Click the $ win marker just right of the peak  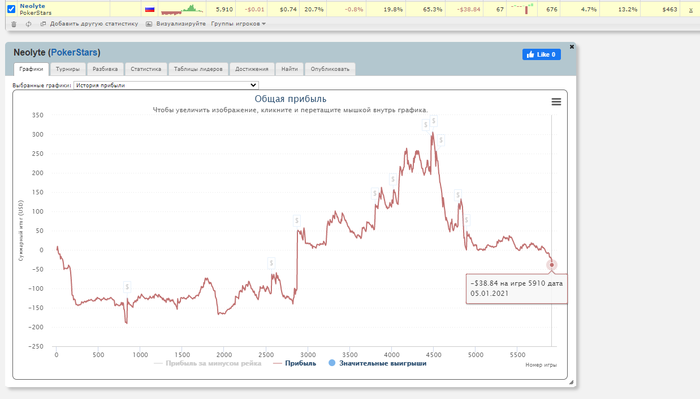441,141
